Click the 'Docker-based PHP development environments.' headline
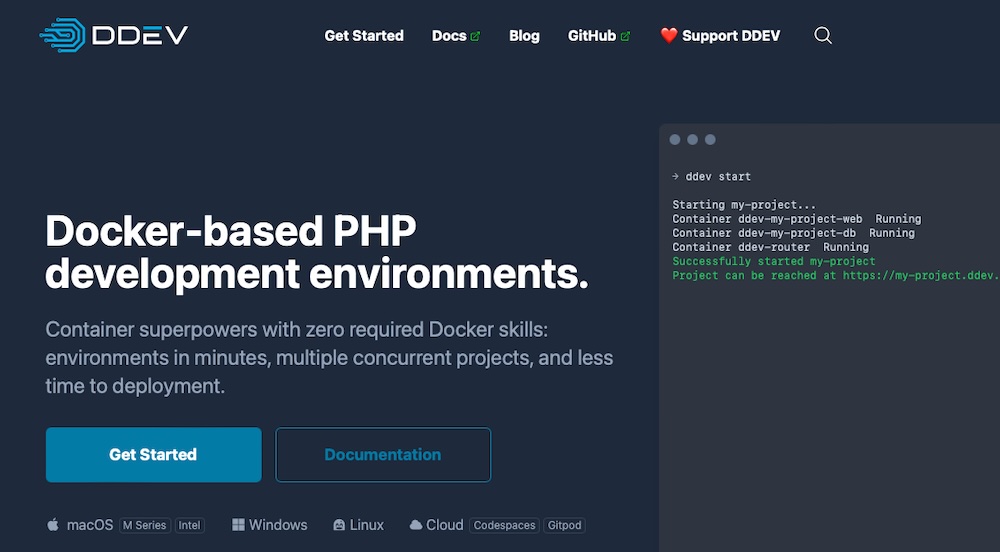Viewport: 1000px width, 552px height. [x=317, y=252]
